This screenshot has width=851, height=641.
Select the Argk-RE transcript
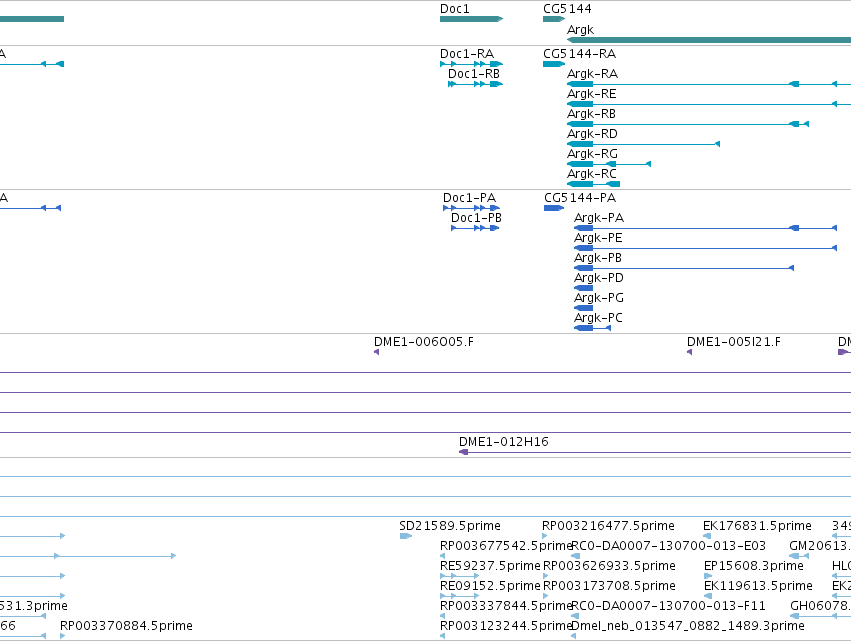(x=709, y=104)
